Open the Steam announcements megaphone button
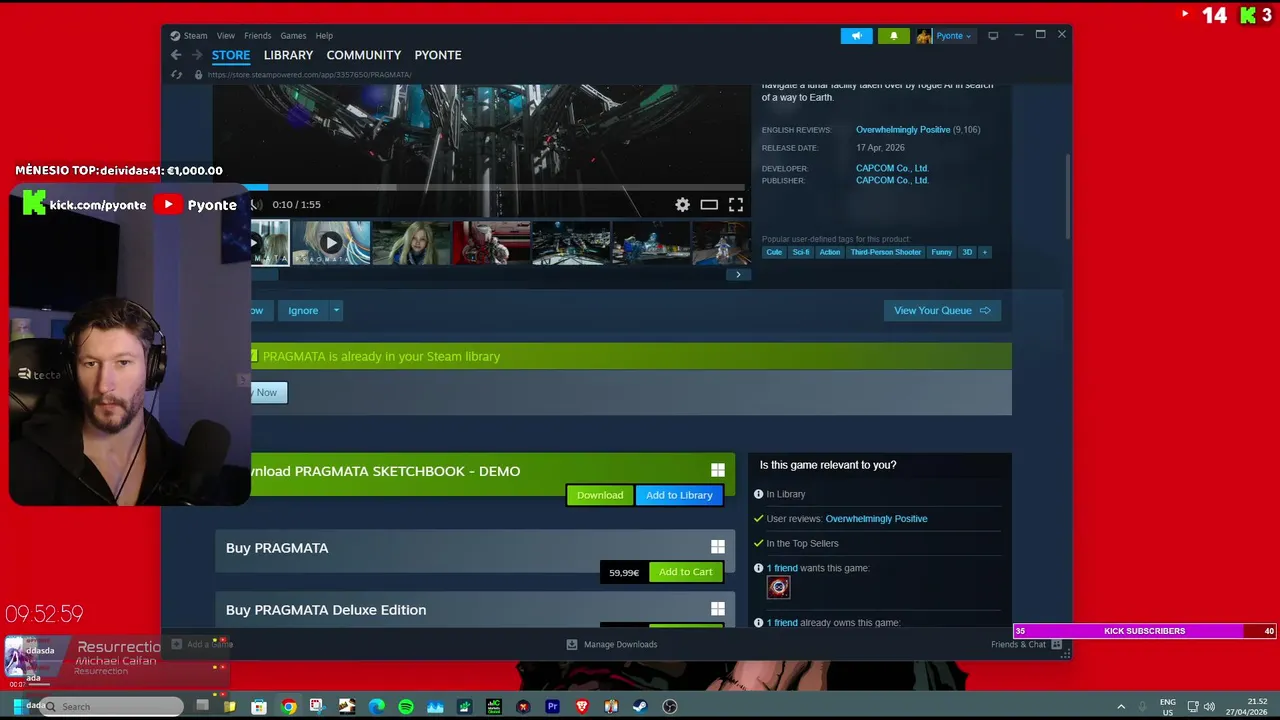1280x720 pixels. pyautogui.click(x=856, y=36)
